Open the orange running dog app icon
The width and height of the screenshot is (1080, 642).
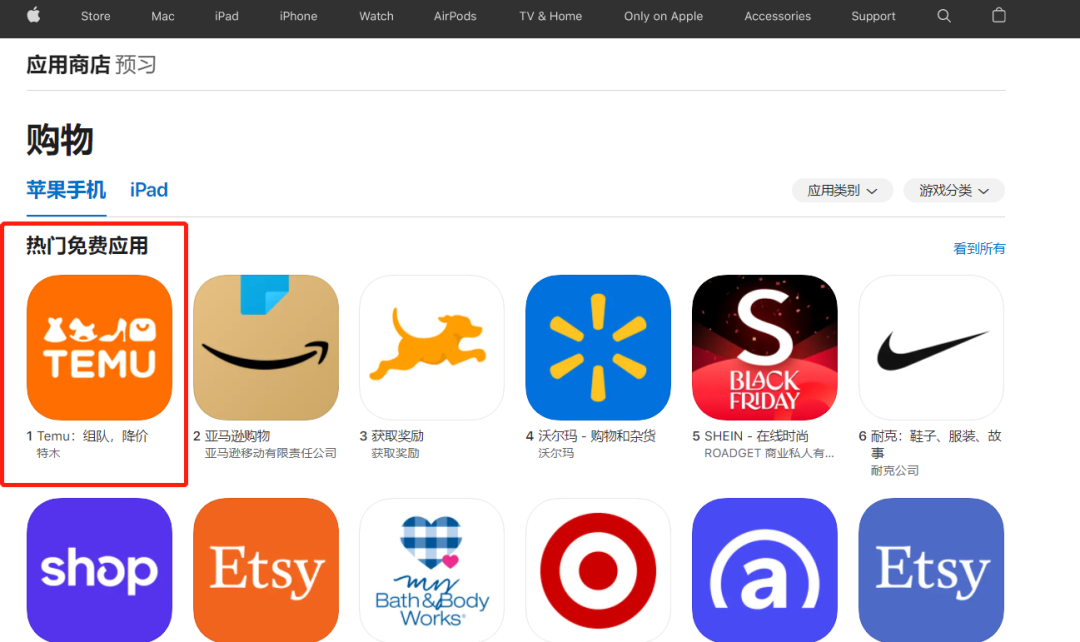click(x=432, y=348)
